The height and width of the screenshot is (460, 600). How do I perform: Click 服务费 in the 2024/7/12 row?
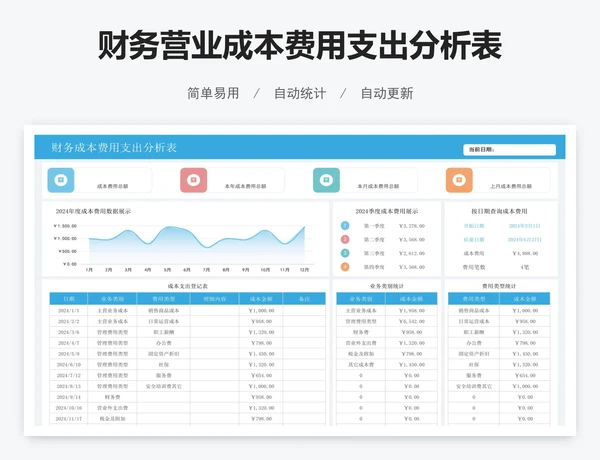(x=164, y=375)
